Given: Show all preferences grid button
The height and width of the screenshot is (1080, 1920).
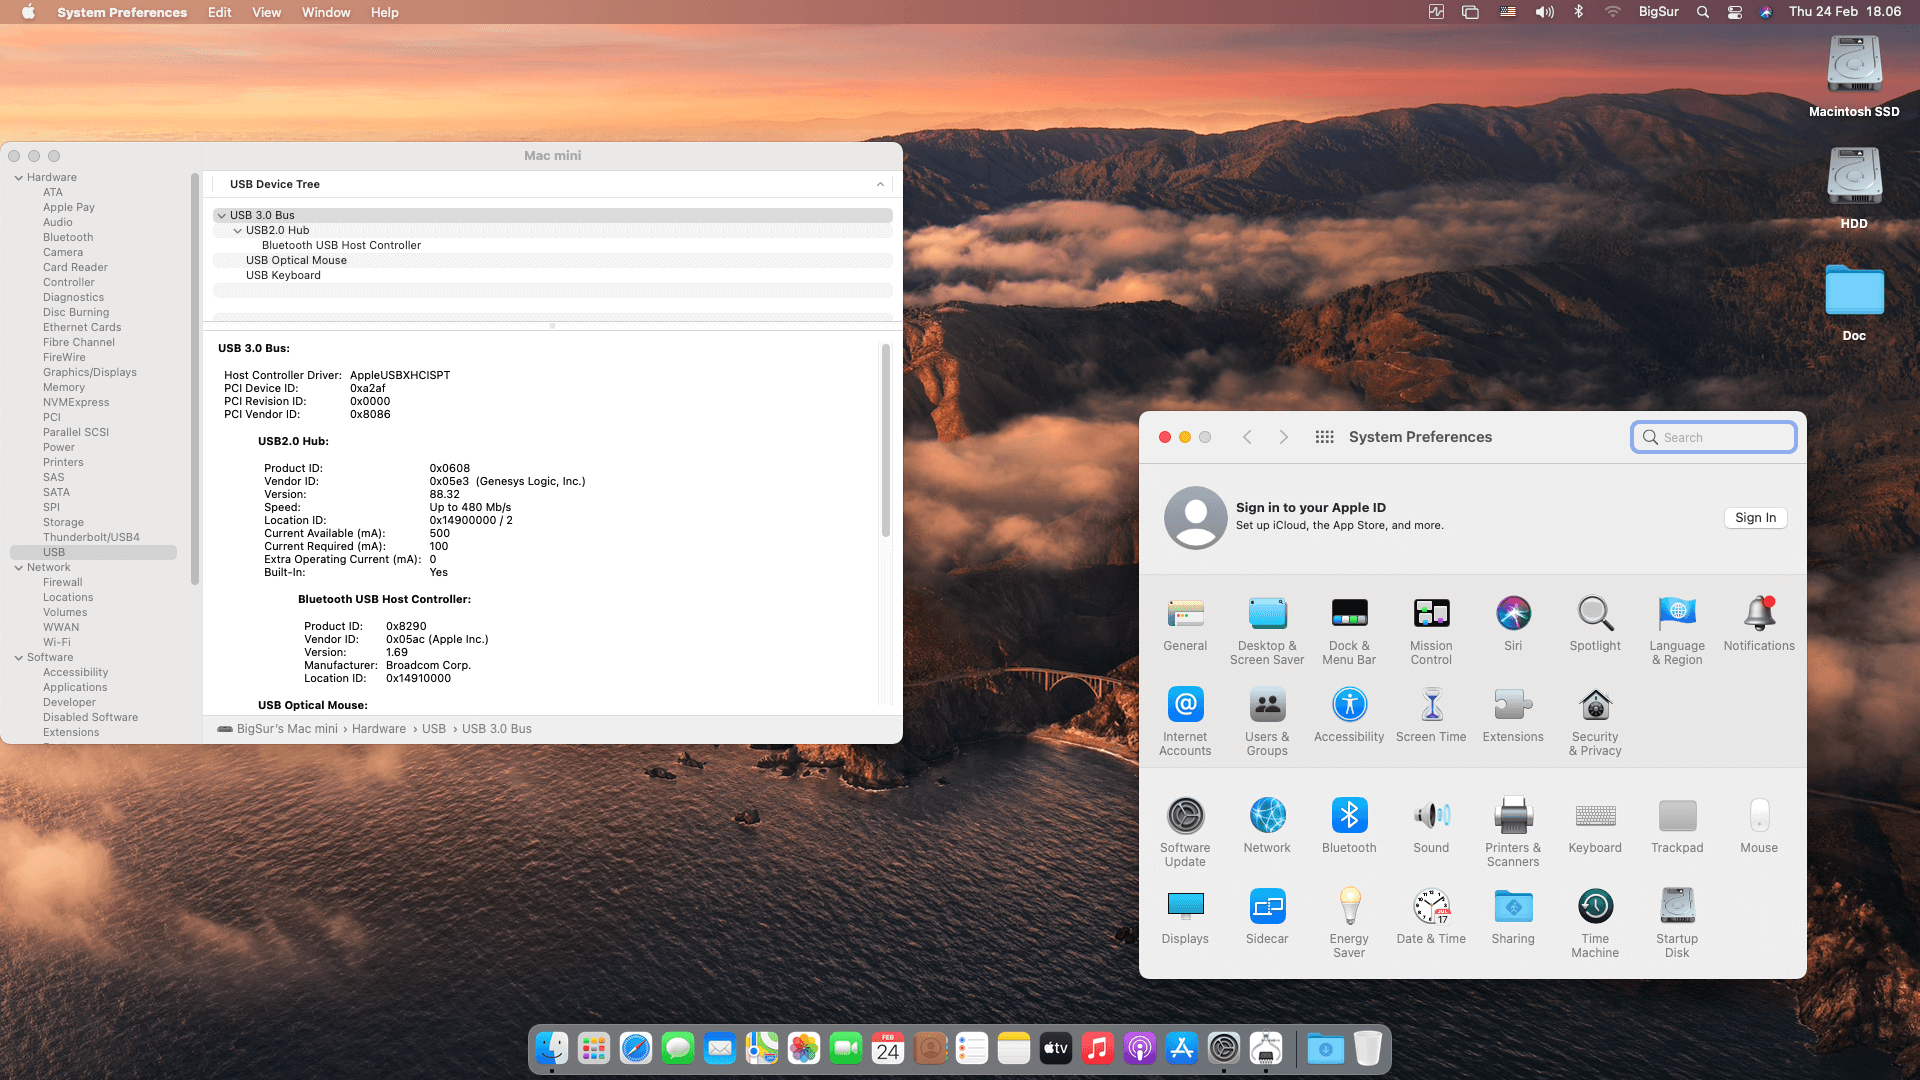Looking at the screenshot, I should coord(1324,437).
